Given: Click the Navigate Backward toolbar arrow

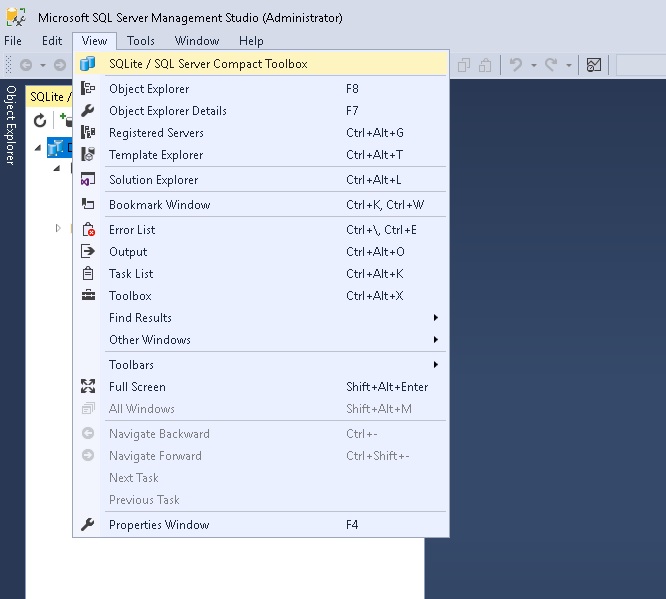Looking at the screenshot, I should coord(26,65).
